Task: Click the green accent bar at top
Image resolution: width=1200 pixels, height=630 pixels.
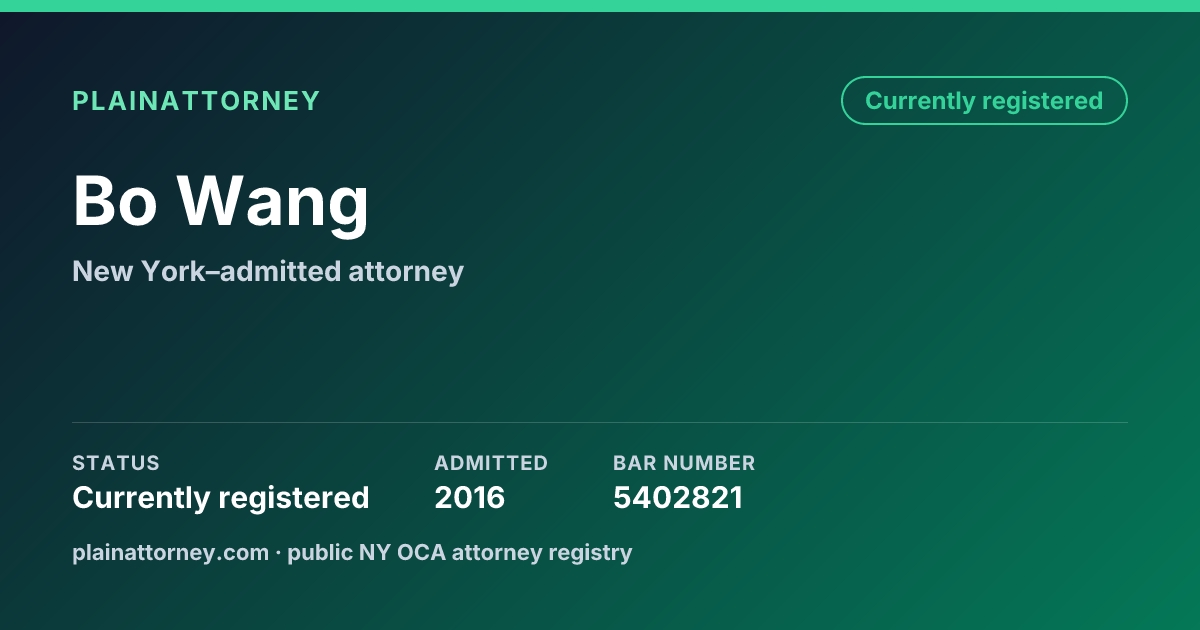Action: pyautogui.click(x=600, y=6)
